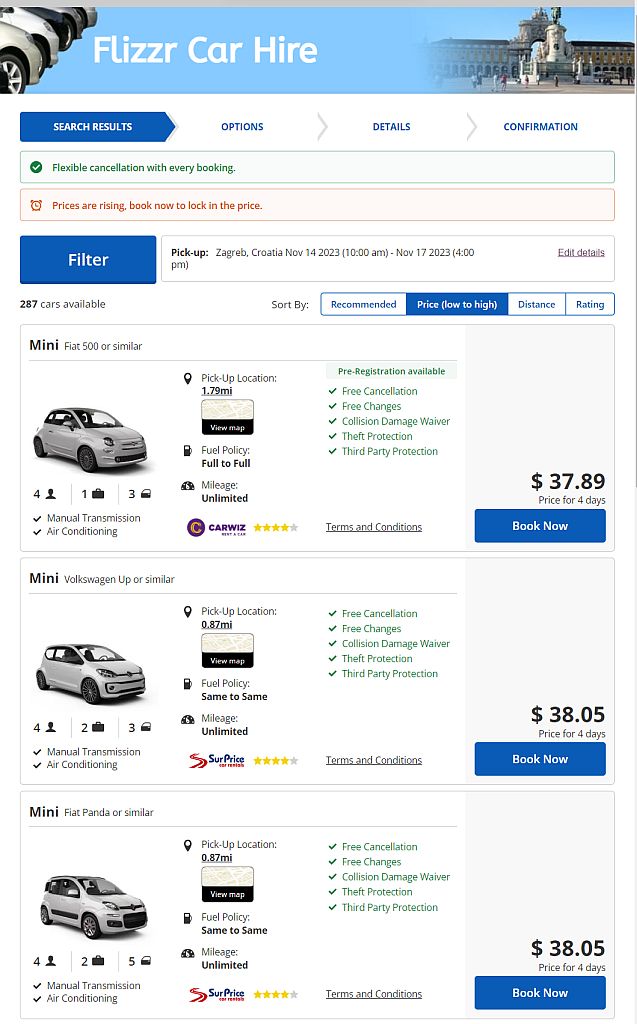The width and height of the screenshot is (637, 1024).
Task: Click the mileage icon next to Unlimited on Fiat 500
Action: 186,485
